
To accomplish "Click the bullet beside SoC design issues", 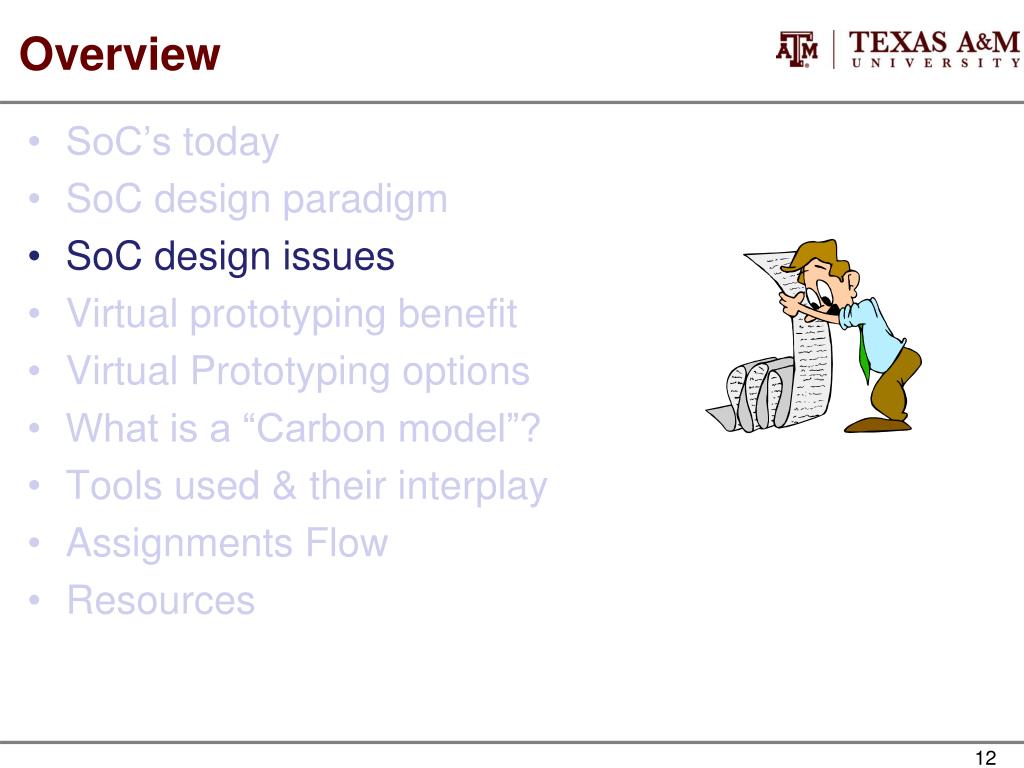I will [x=35, y=256].
